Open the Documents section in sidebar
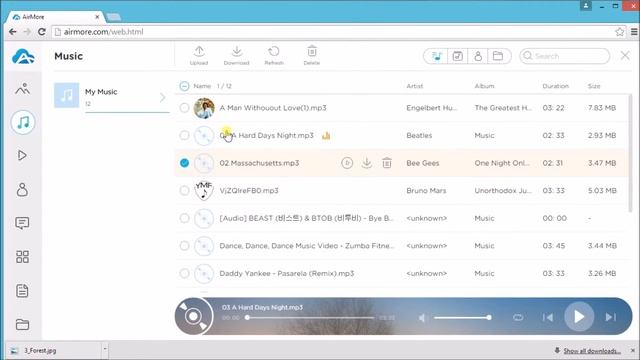The image size is (640, 360). [22, 291]
